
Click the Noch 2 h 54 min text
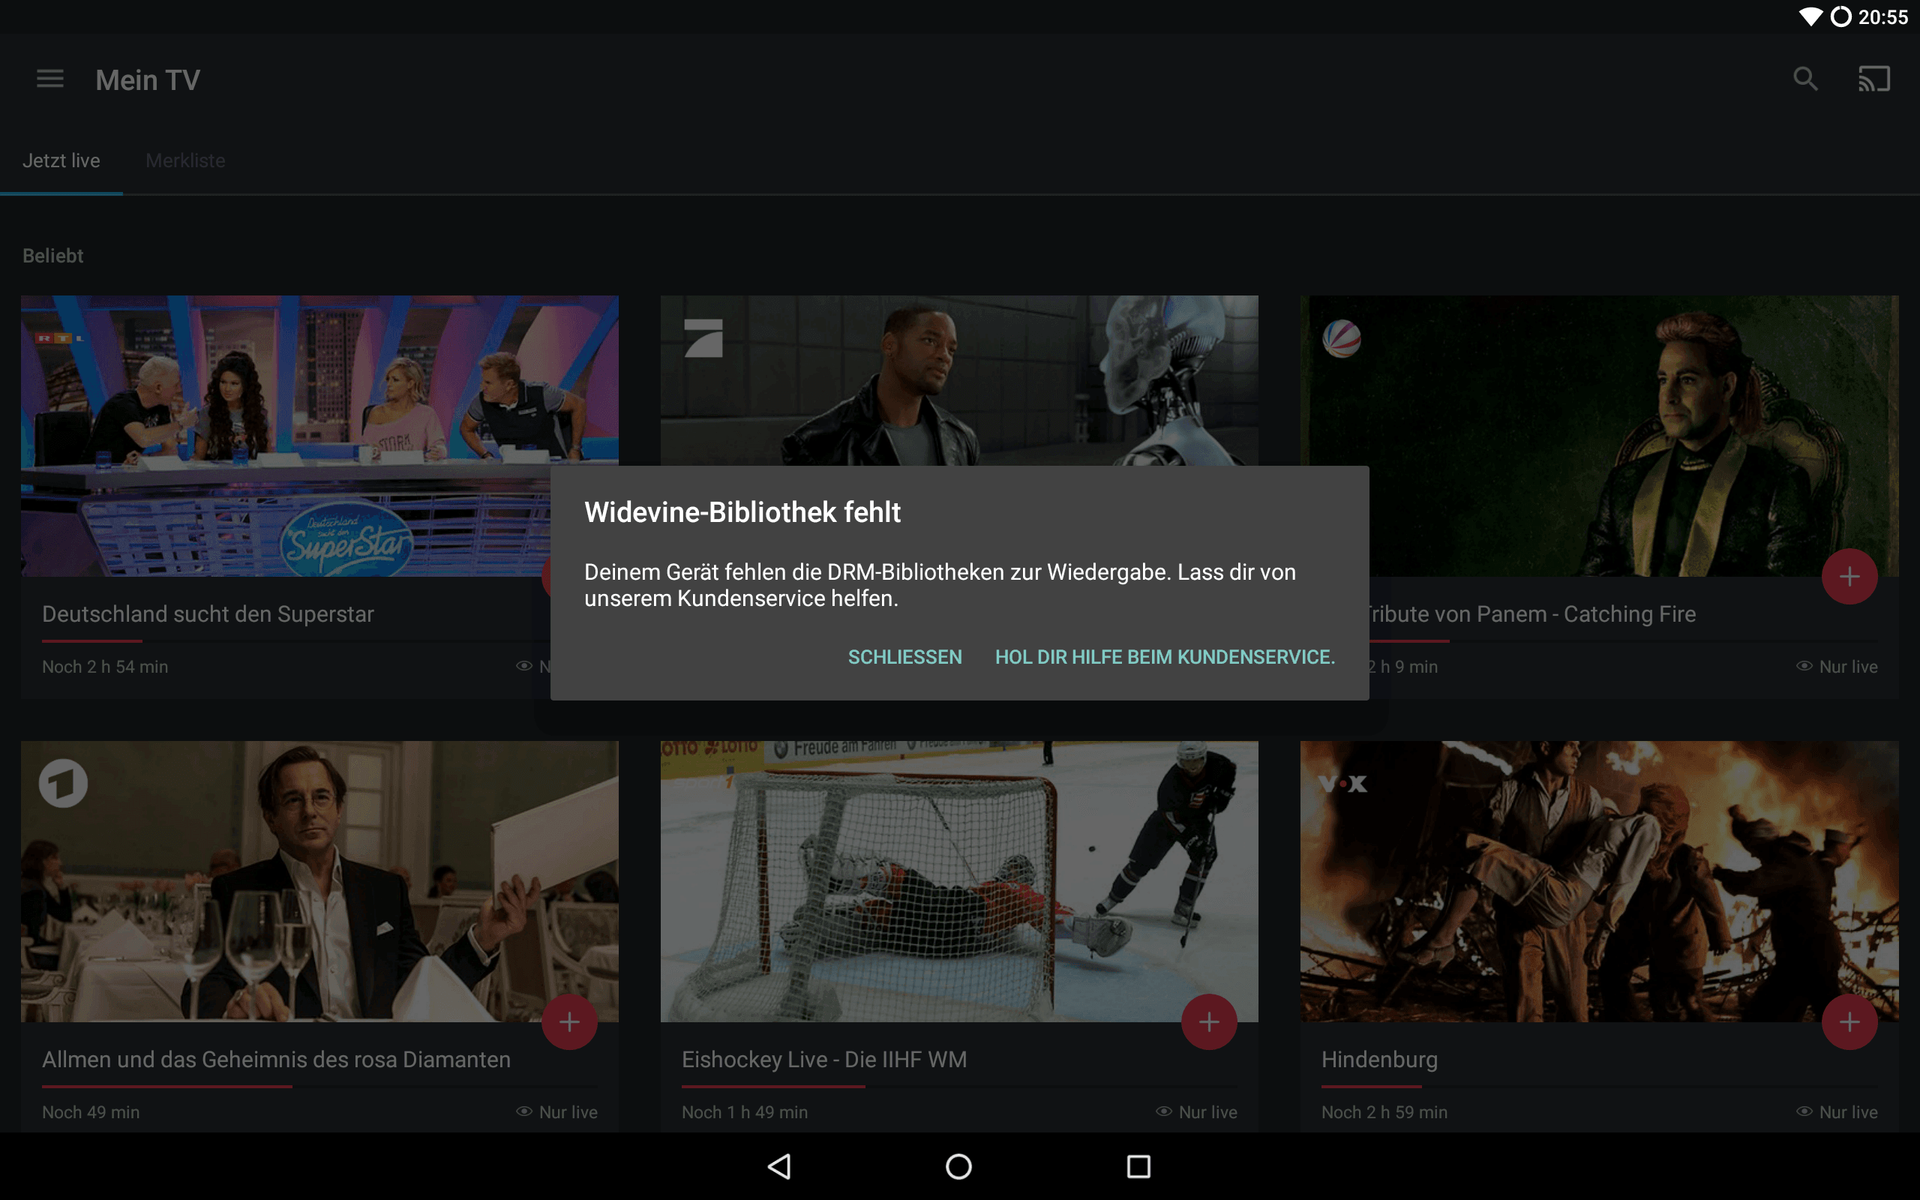105,667
